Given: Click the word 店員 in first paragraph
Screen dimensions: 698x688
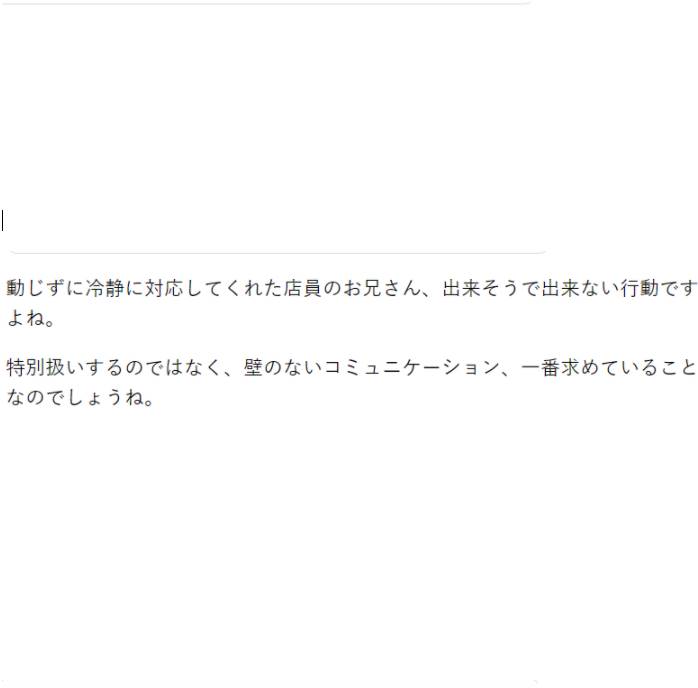Looking at the screenshot, I should coord(303,288).
